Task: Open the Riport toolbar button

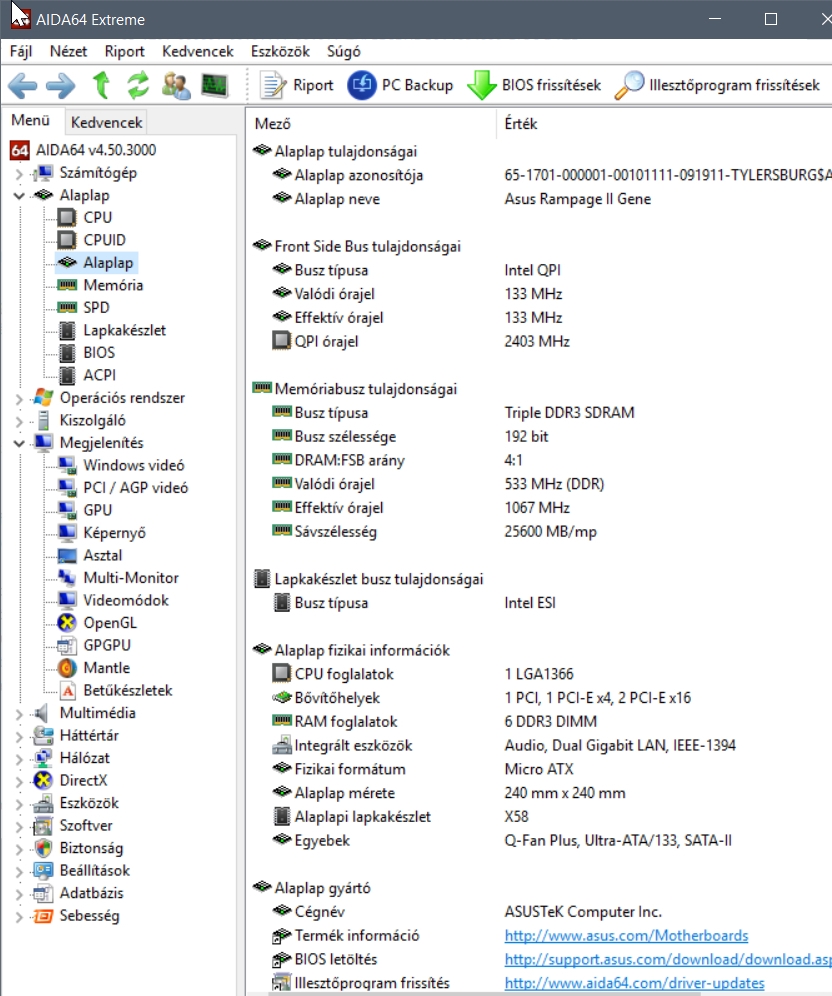Action: coord(297,85)
